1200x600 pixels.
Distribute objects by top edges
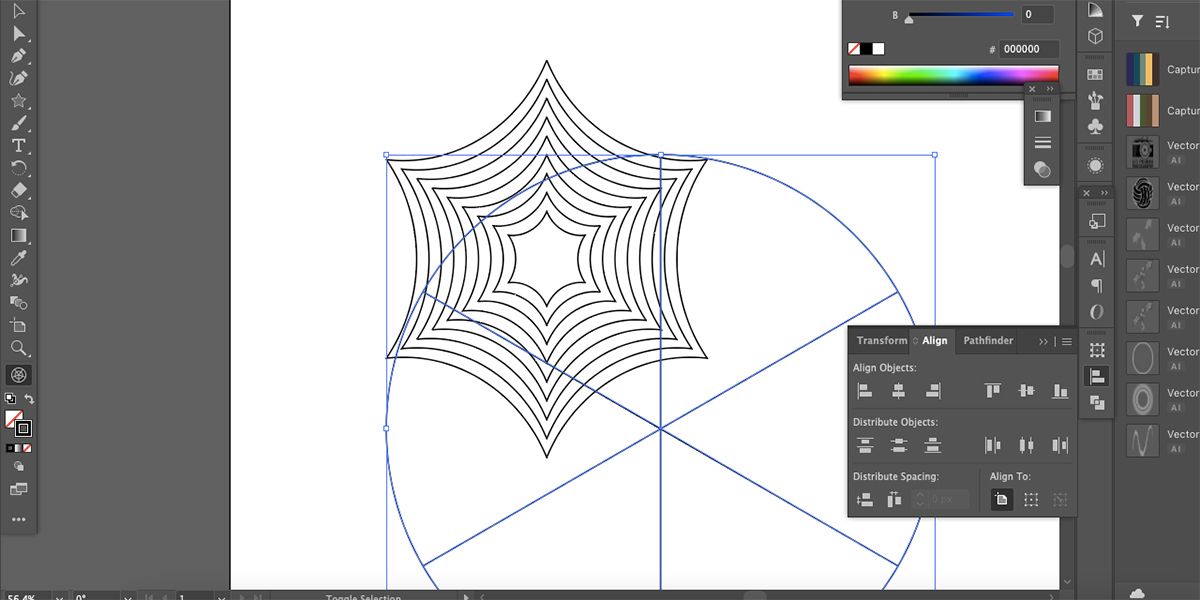pos(865,445)
